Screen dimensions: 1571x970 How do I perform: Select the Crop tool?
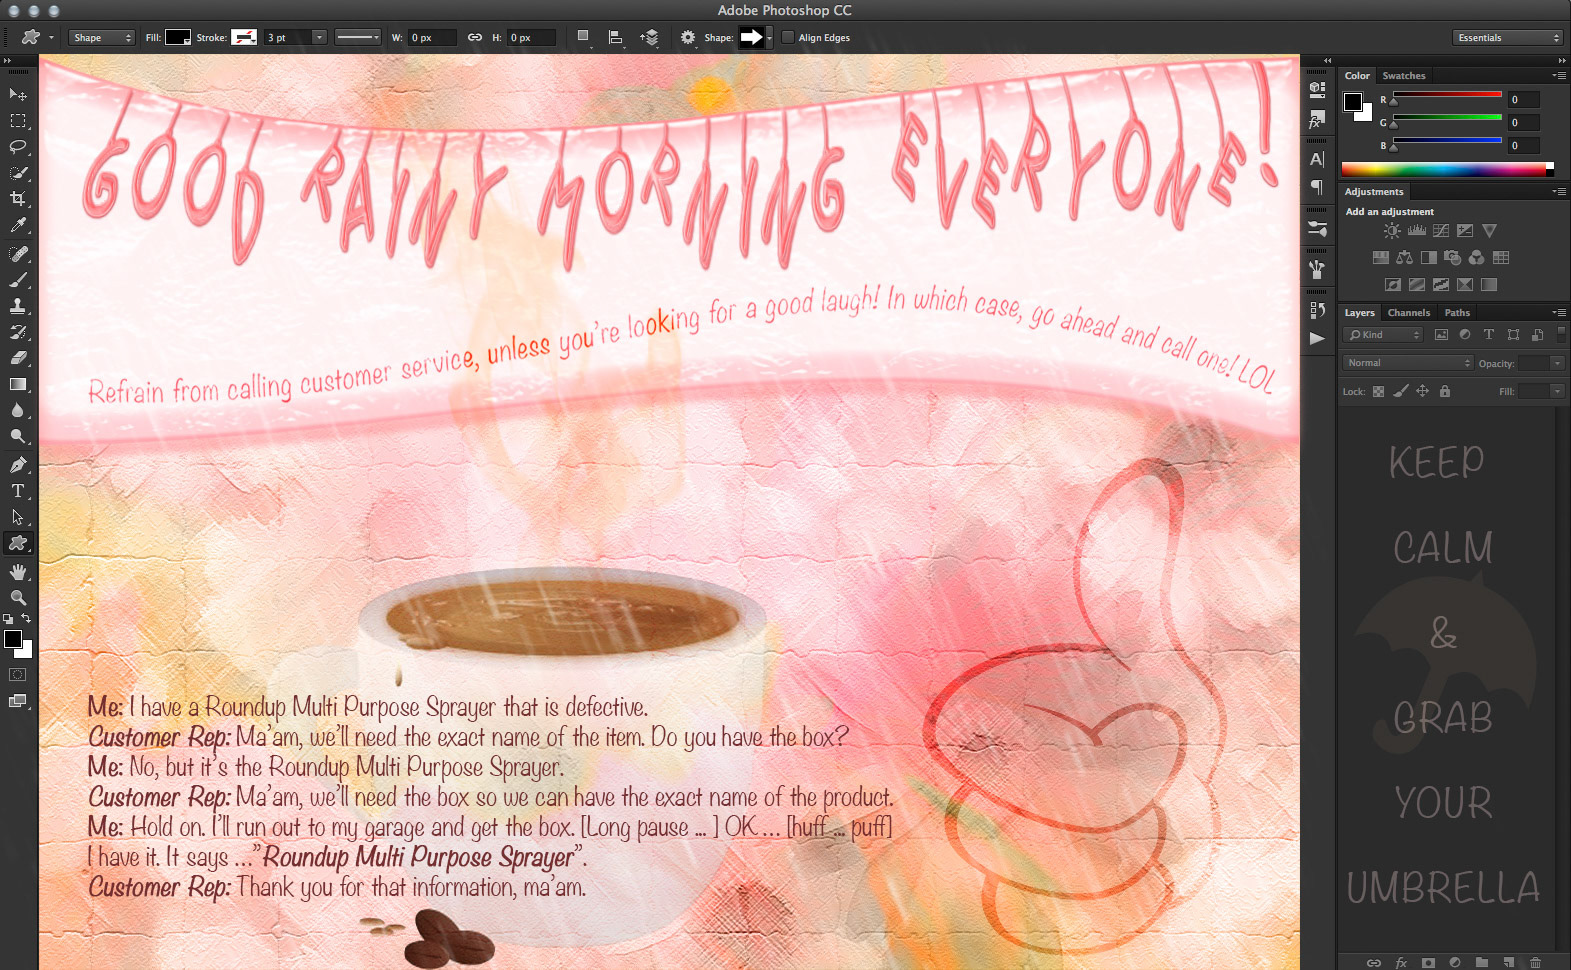[17, 199]
